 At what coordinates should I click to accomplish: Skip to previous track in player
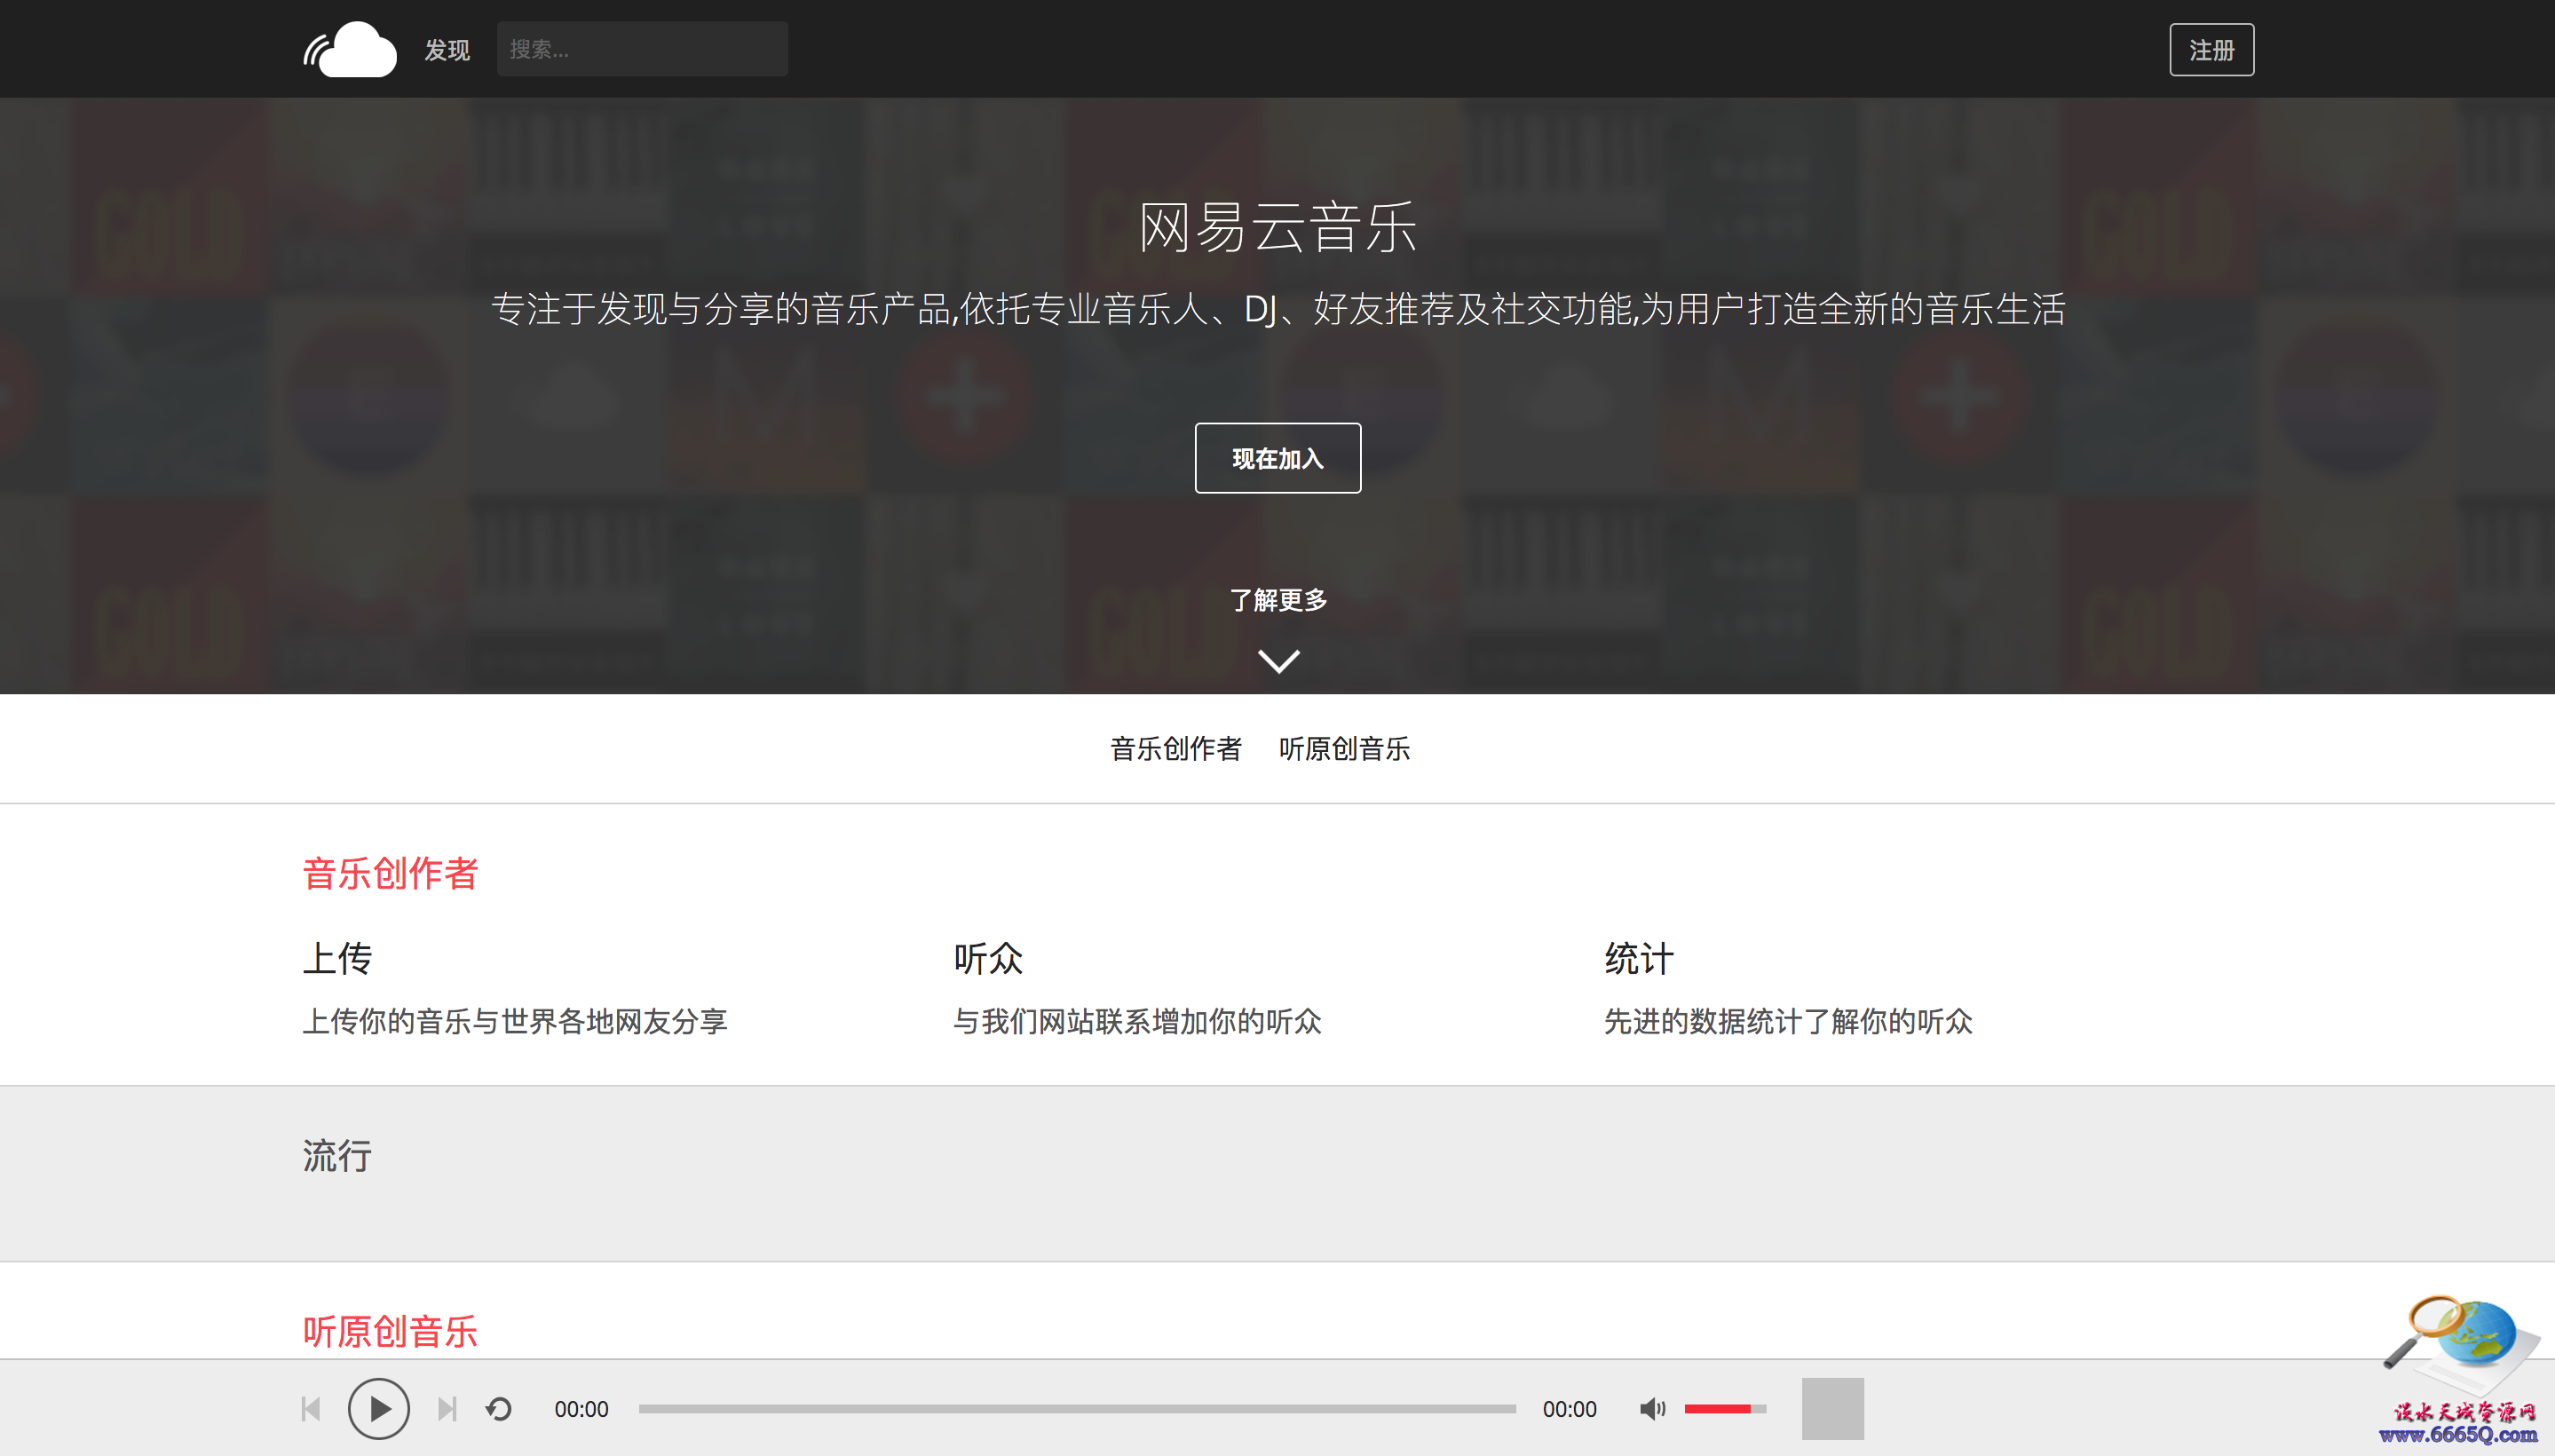311,1409
